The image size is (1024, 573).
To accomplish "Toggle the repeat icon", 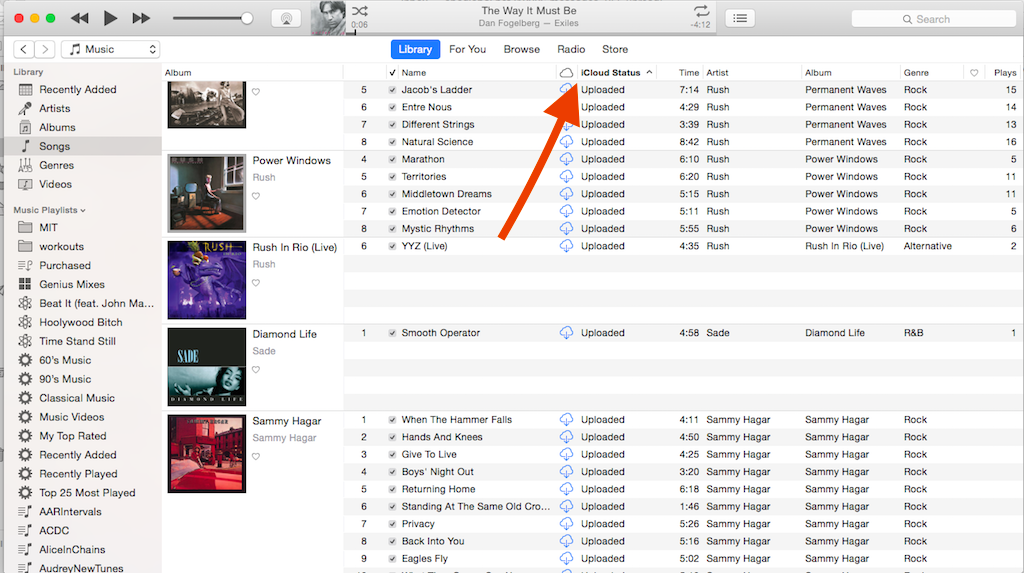I will 701,11.
